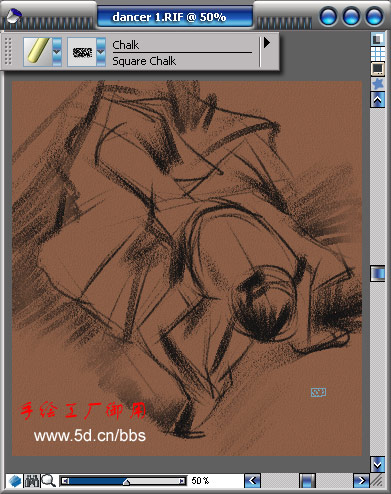Select the Chalk category label

click(x=126, y=45)
